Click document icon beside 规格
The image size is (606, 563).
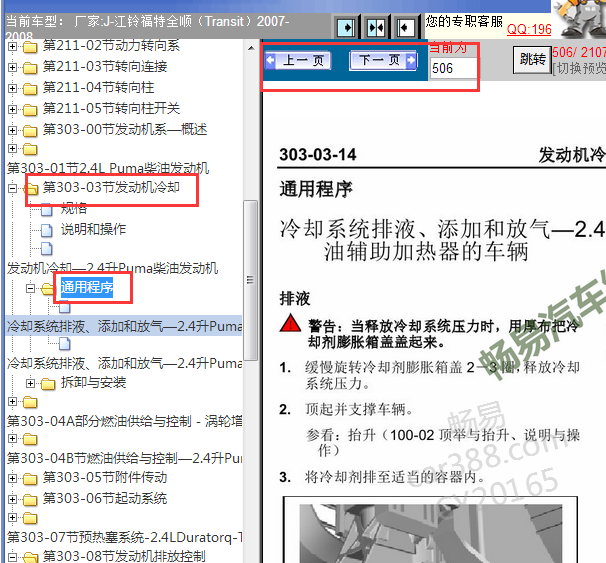pyautogui.click(x=47, y=210)
